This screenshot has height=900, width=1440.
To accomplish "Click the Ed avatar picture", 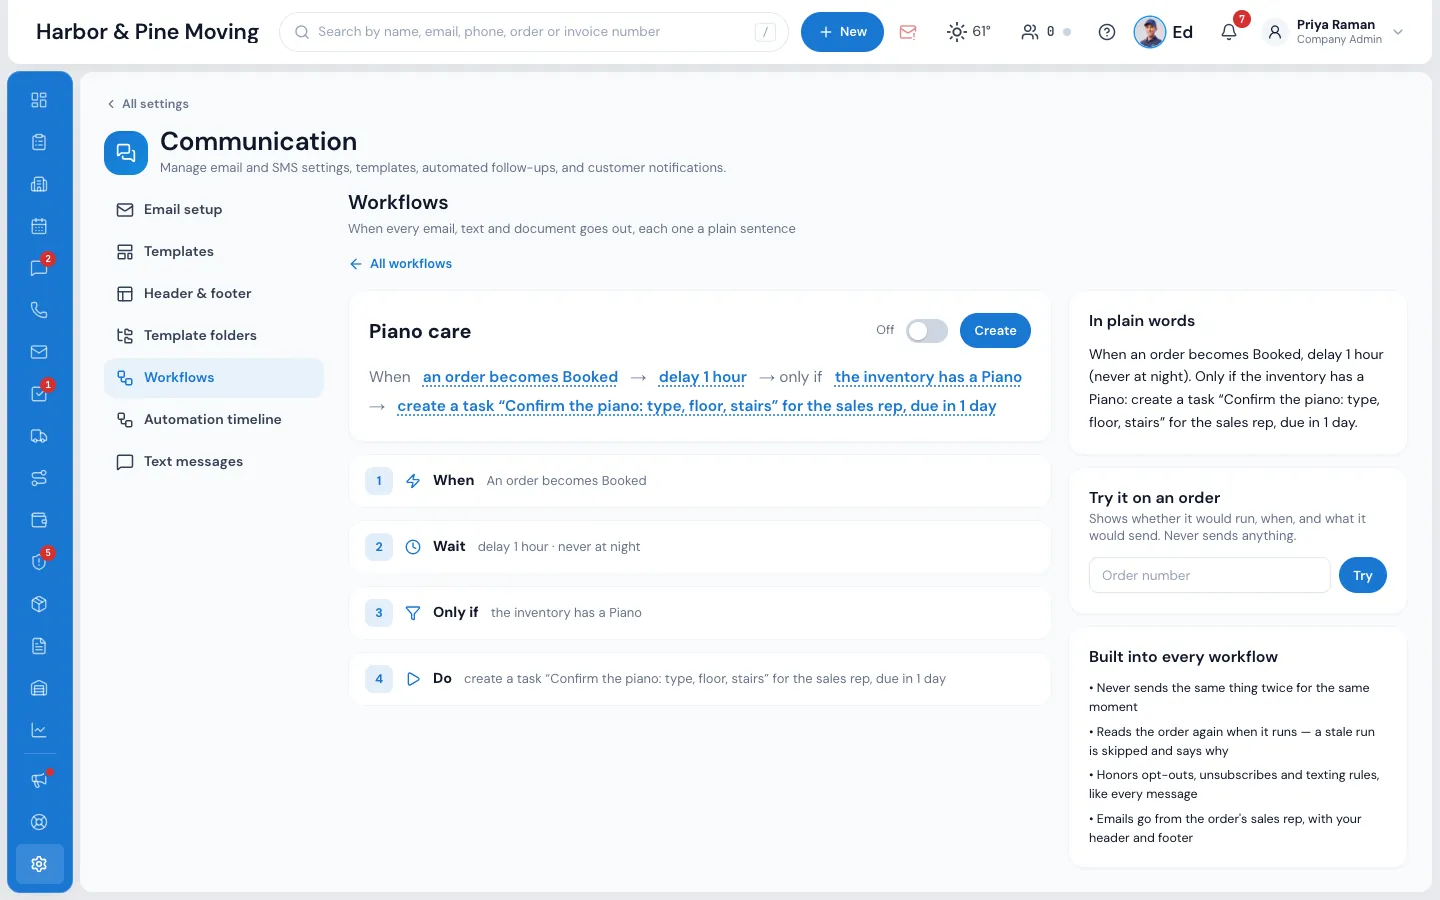I will (1150, 32).
